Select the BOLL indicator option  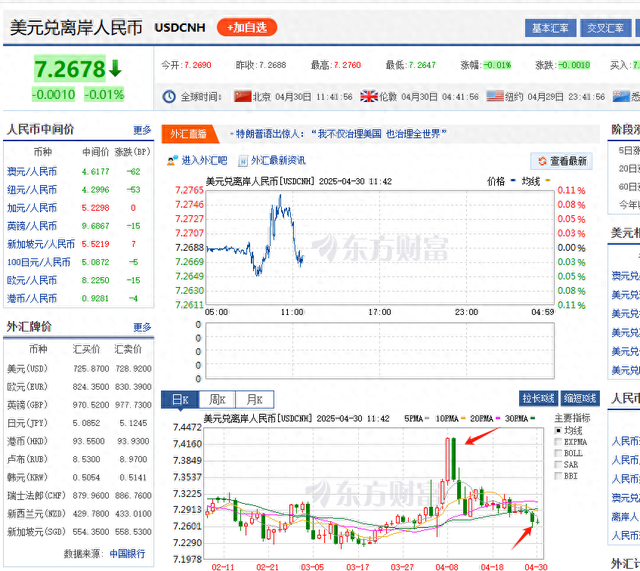(x=558, y=453)
